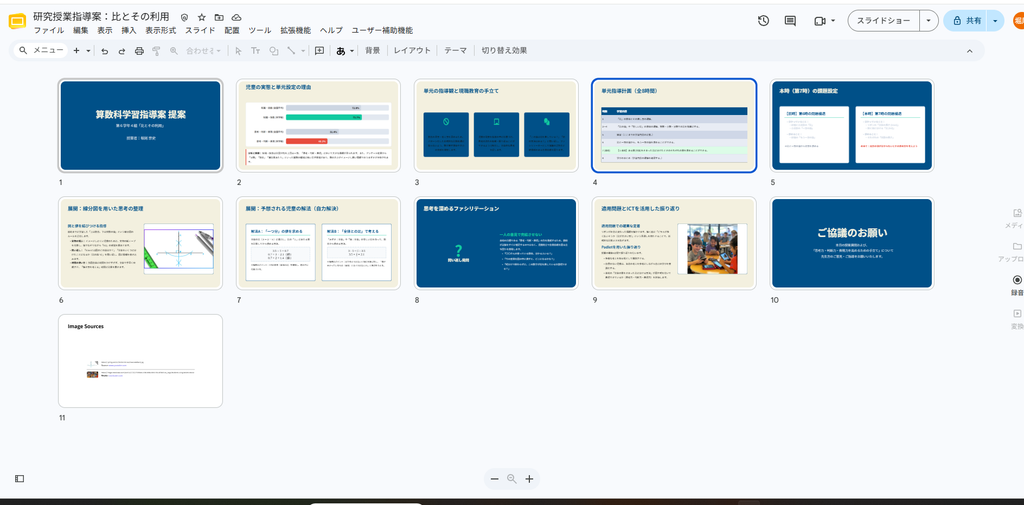This screenshot has width=1024, height=505.
Task: Open the ユーザー補助機能 menu
Action: (382, 30)
